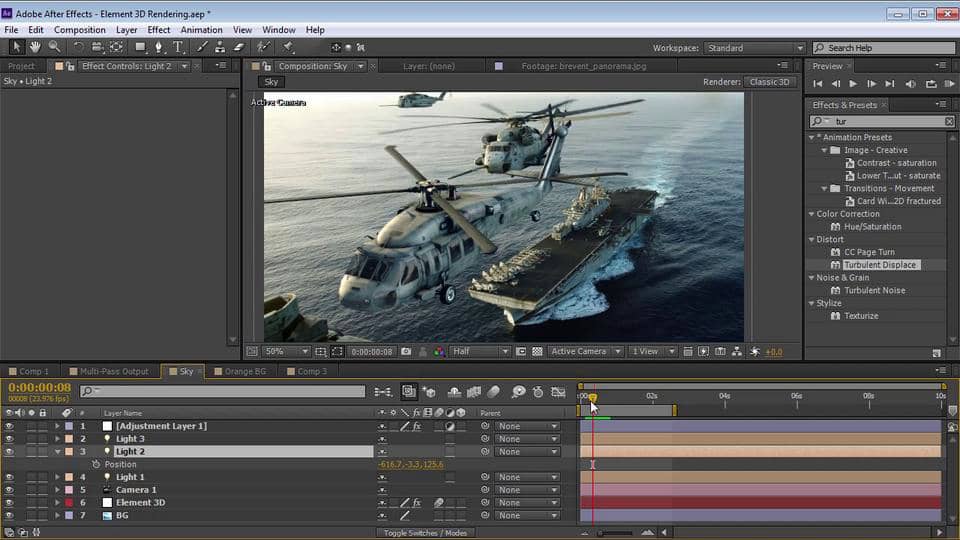
Task: Take snapshot with camera icon
Action: 406,351
